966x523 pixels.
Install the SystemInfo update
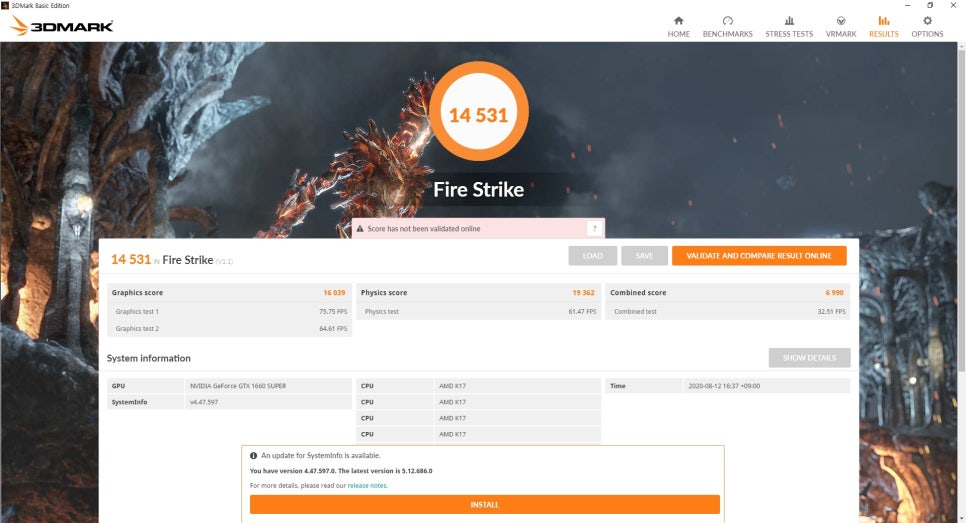click(x=485, y=505)
